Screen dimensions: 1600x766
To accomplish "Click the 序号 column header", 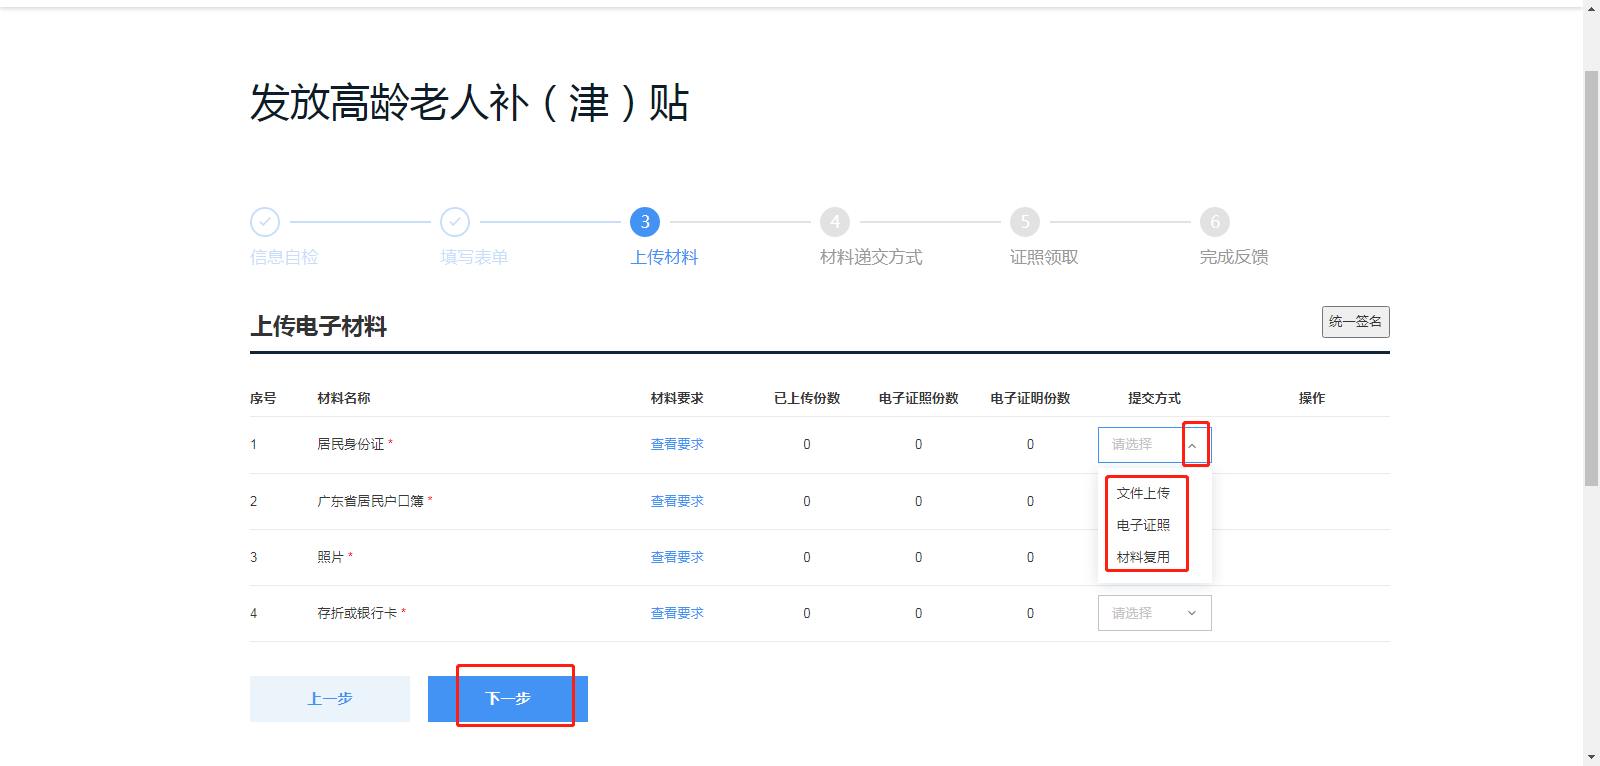I will point(263,398).
